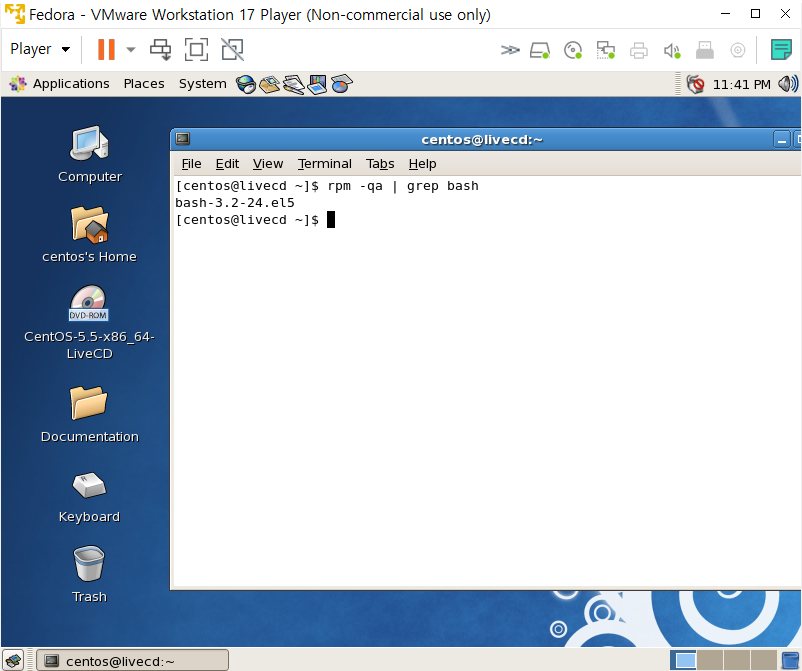Screen dimensions: 802x671
Task: Click the printer device icon
Action: [x=638, y=50]
